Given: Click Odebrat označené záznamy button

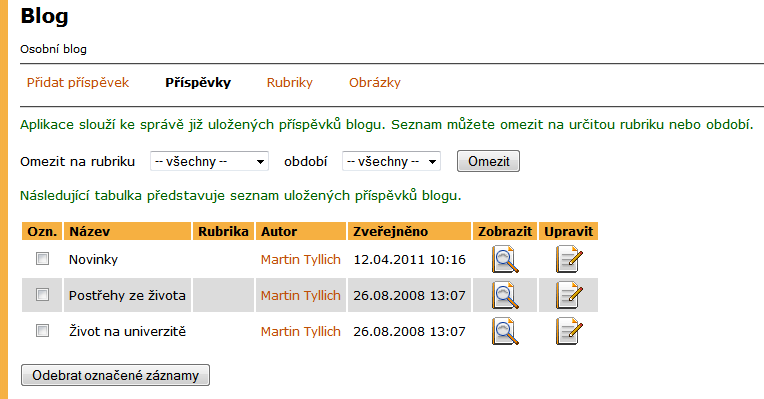Looking at the screenshot, I should [115, 375].
